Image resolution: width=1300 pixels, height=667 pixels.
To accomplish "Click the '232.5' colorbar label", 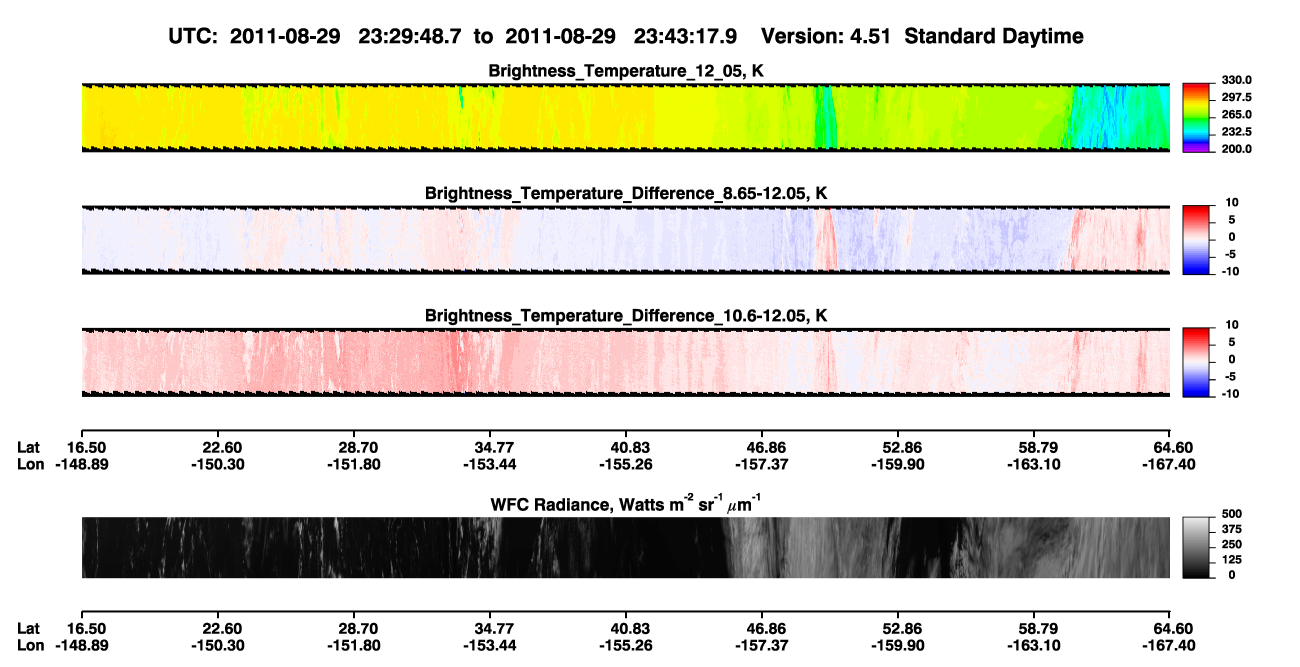I will tap(1237, 132).
